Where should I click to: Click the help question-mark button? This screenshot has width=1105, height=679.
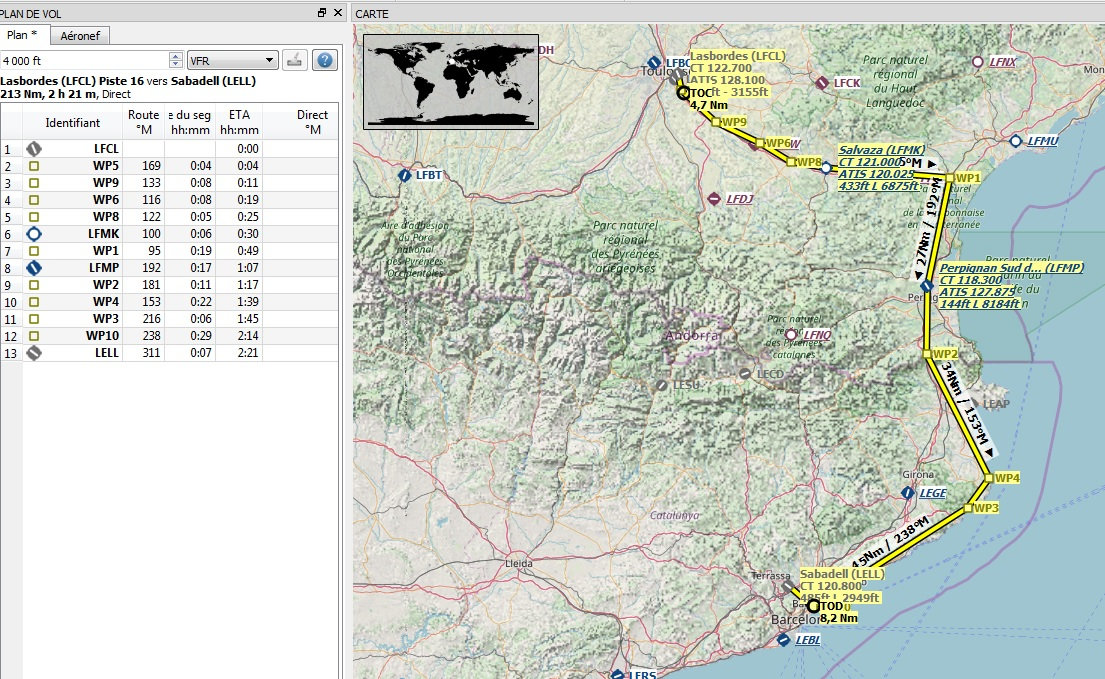324,60
